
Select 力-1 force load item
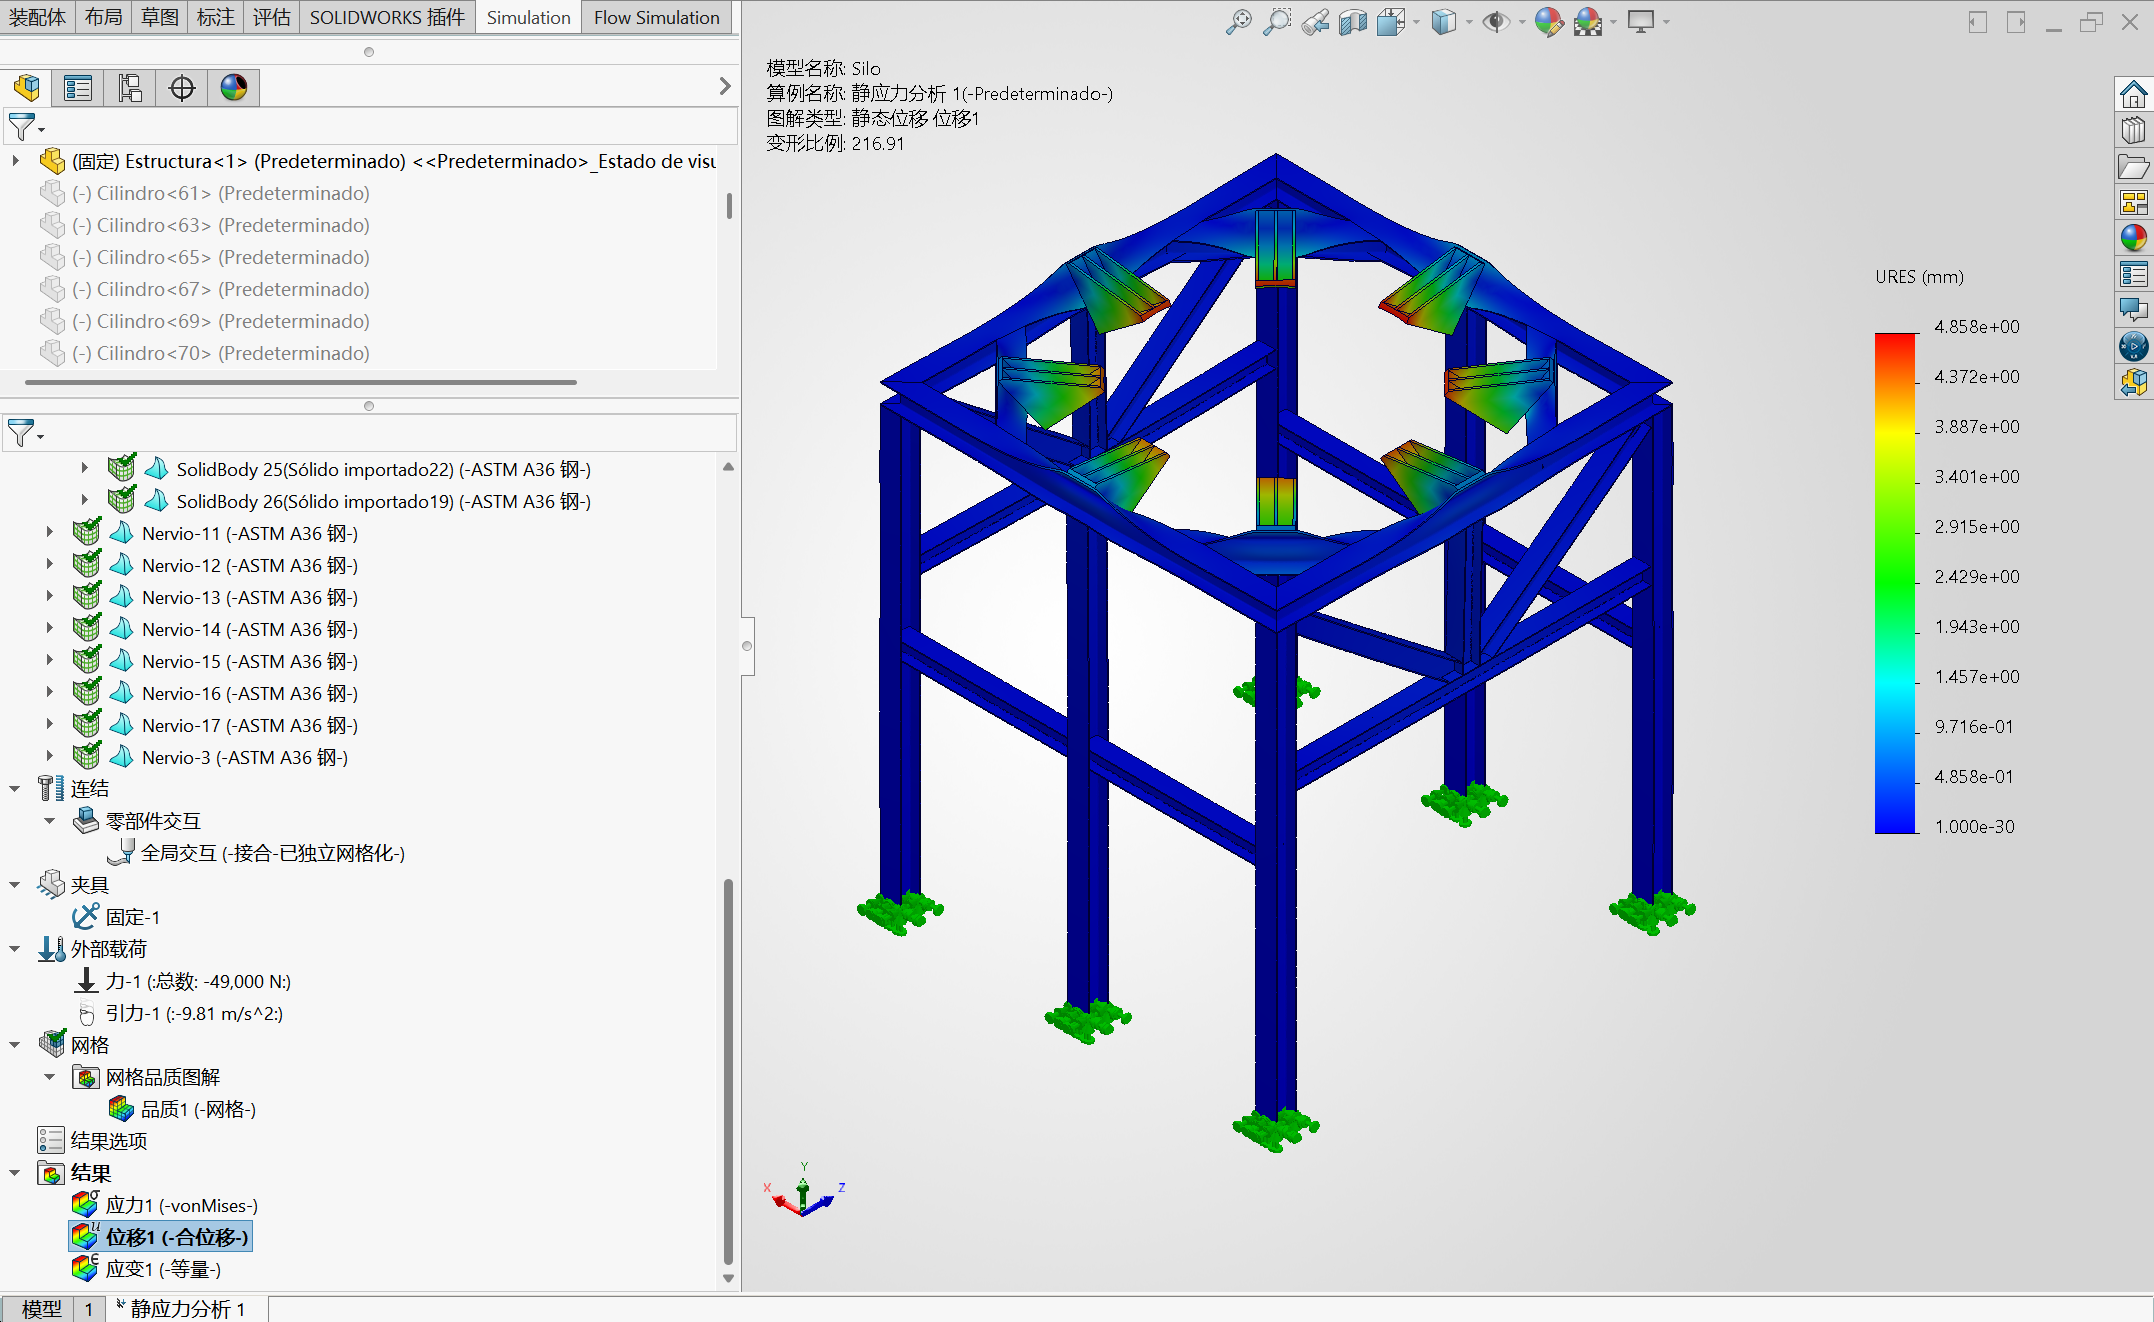point(181,981)
